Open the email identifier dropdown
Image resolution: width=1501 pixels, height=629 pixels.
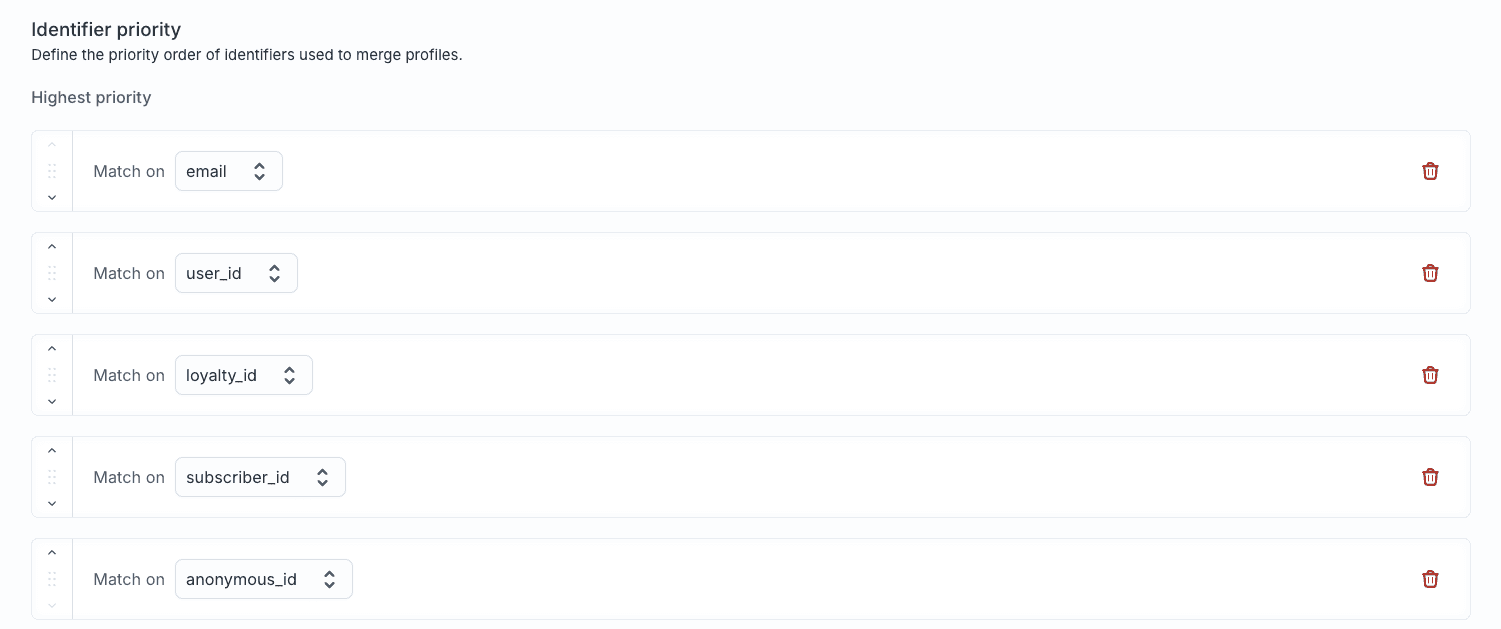[x=228, y=171]
